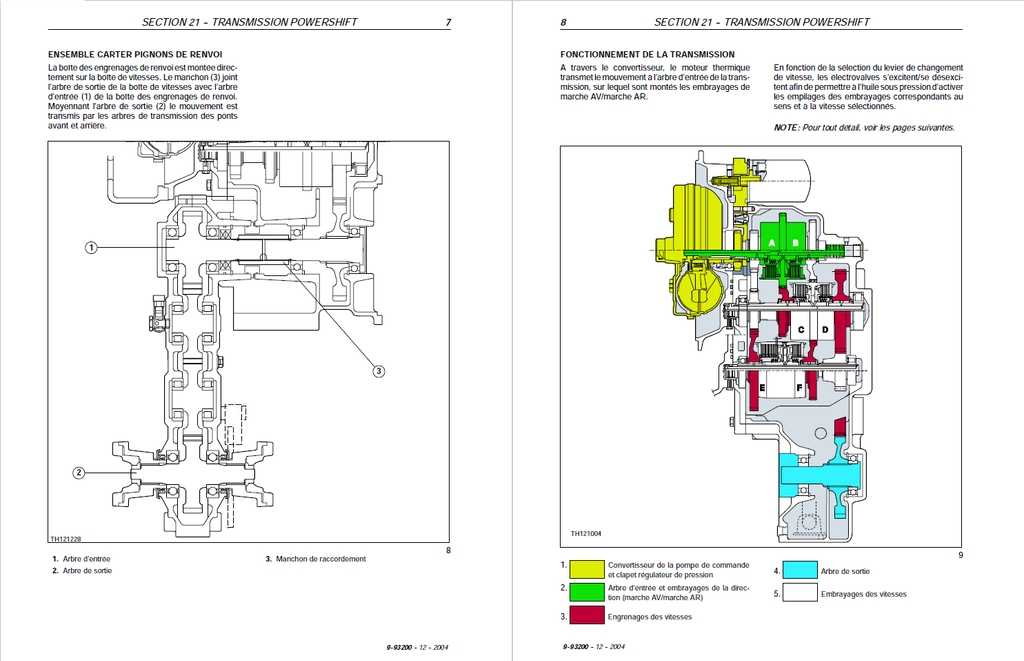This screenshot has height=661, width=1024.
Task: Click clutch label B in colored diagram
Action: [795, 243]
